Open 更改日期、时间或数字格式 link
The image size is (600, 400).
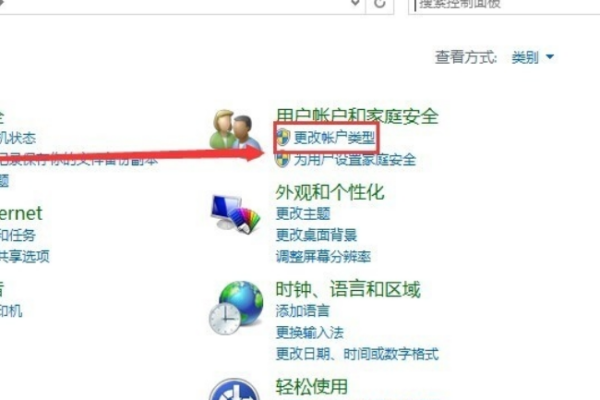[x=357, y=354]
